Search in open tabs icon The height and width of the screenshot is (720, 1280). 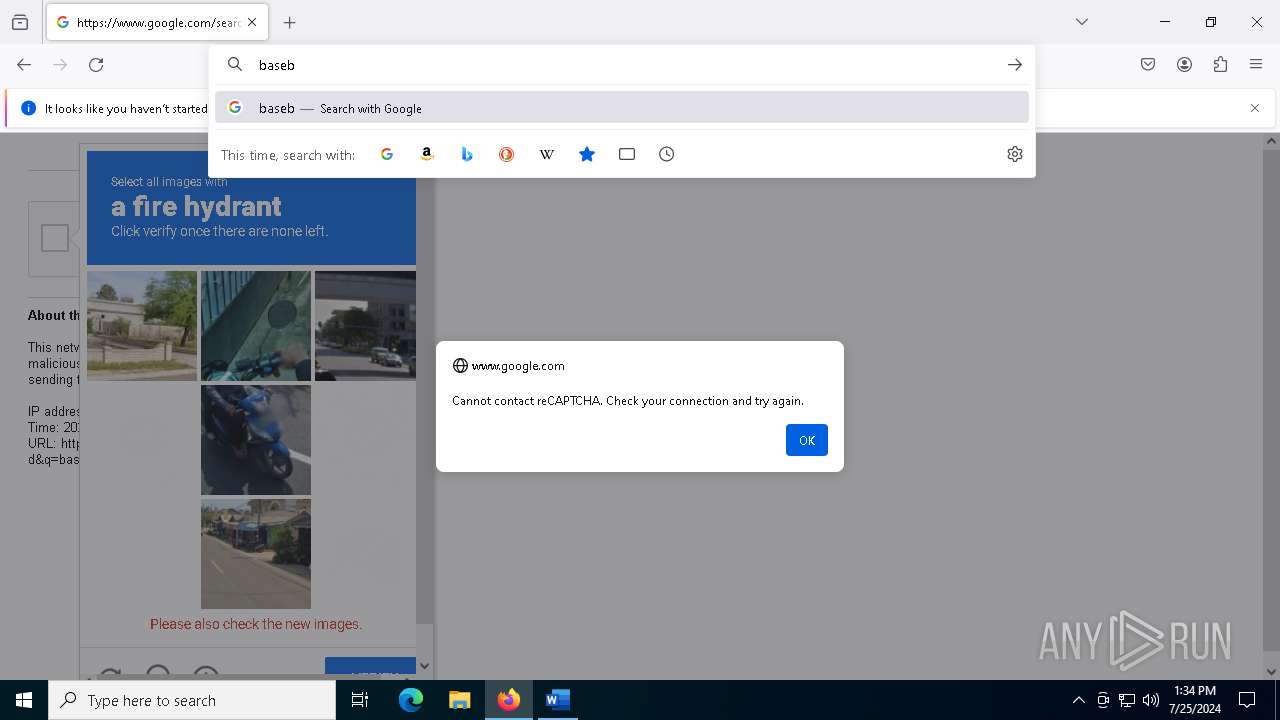(x=627, y=154)
